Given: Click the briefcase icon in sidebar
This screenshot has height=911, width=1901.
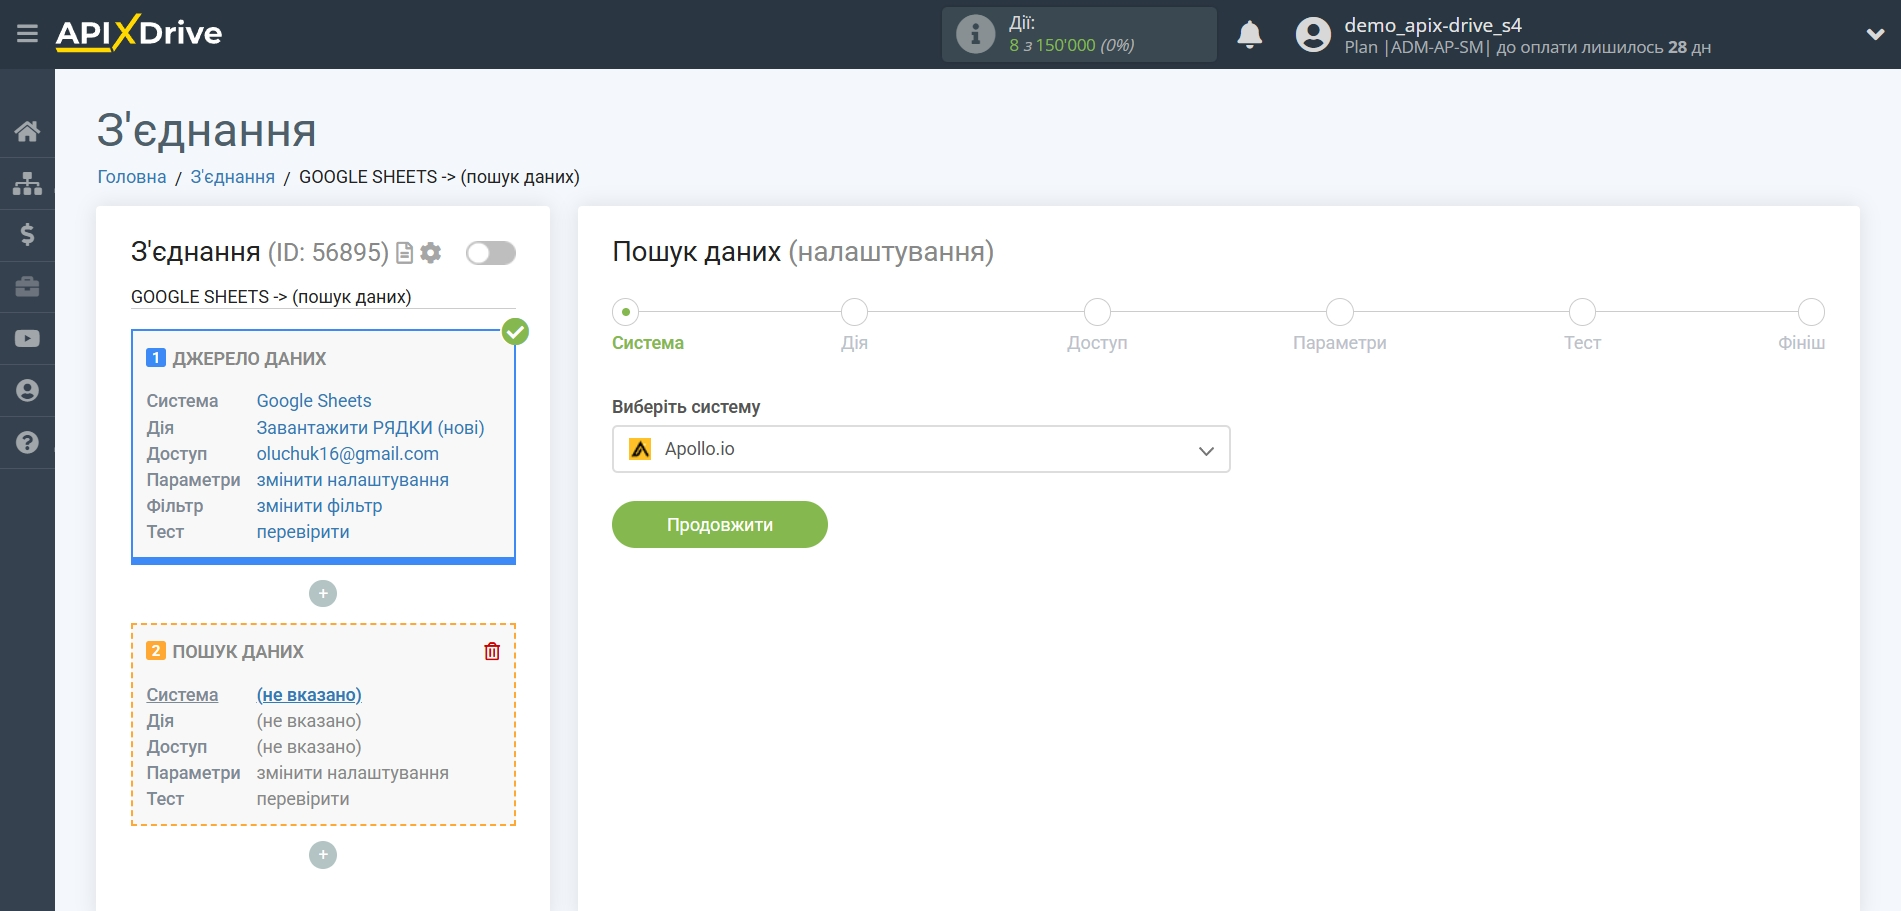Looking at the screenshot, I should pyautogui.click(x=27, y=287).
